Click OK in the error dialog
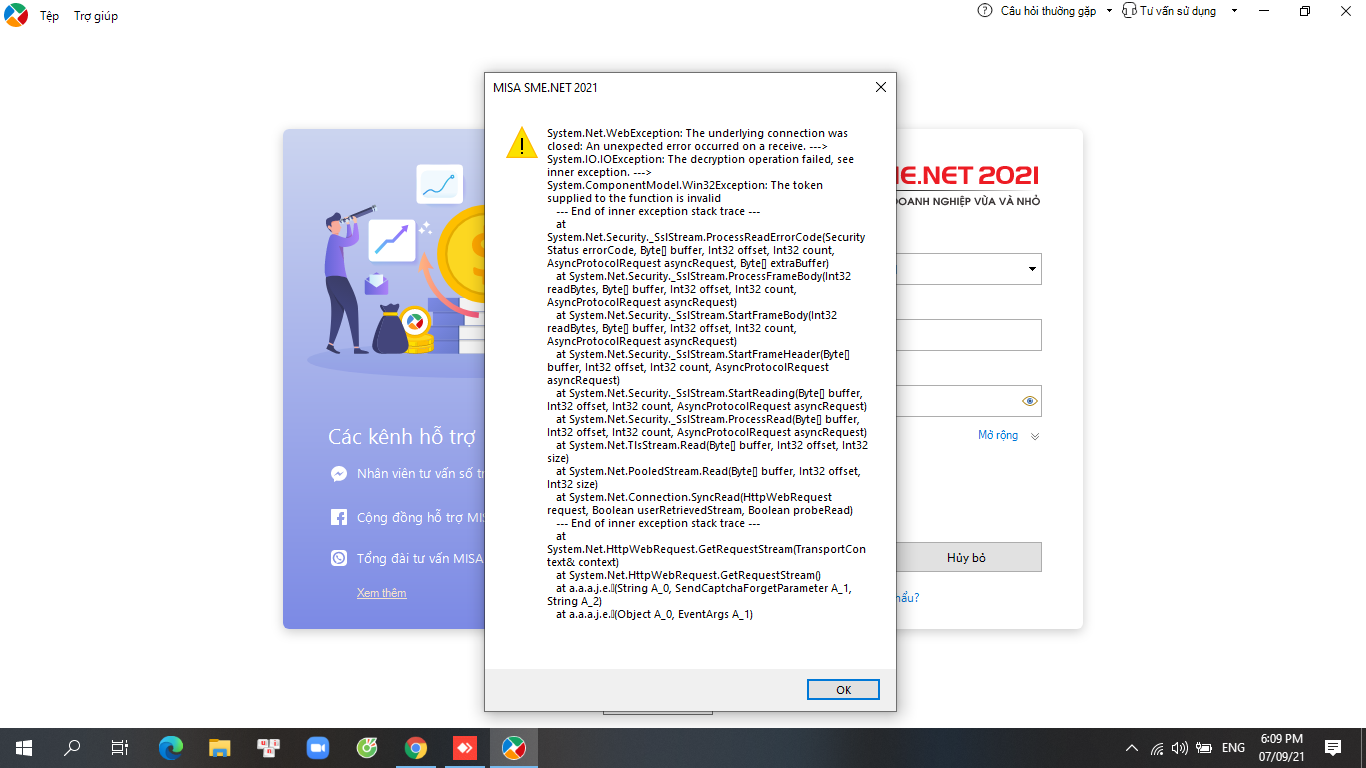 (843, 690)
